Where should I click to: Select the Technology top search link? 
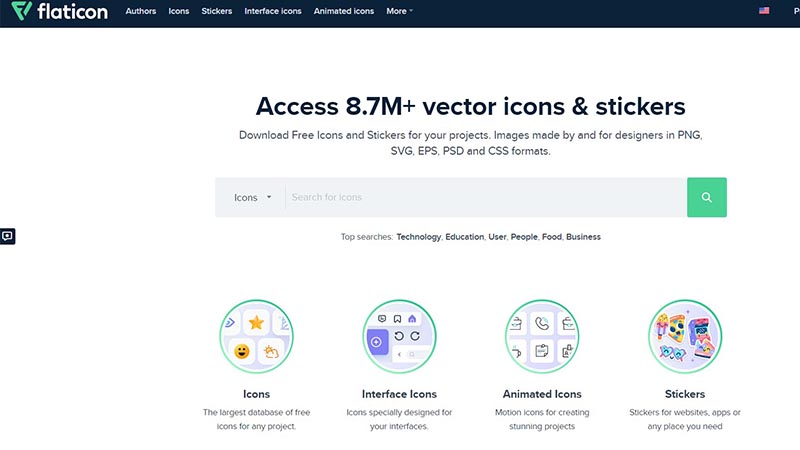coord(418,237)
